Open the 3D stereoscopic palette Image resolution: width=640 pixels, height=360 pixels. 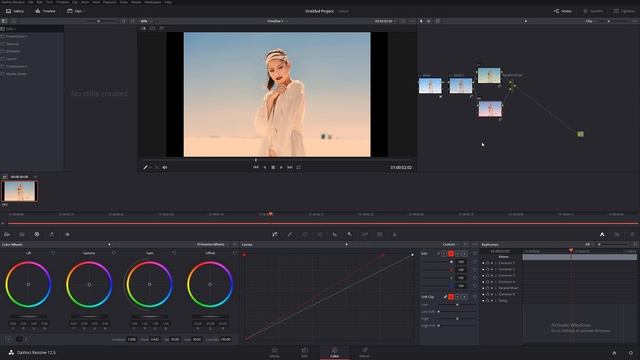[x=380, y=234]
